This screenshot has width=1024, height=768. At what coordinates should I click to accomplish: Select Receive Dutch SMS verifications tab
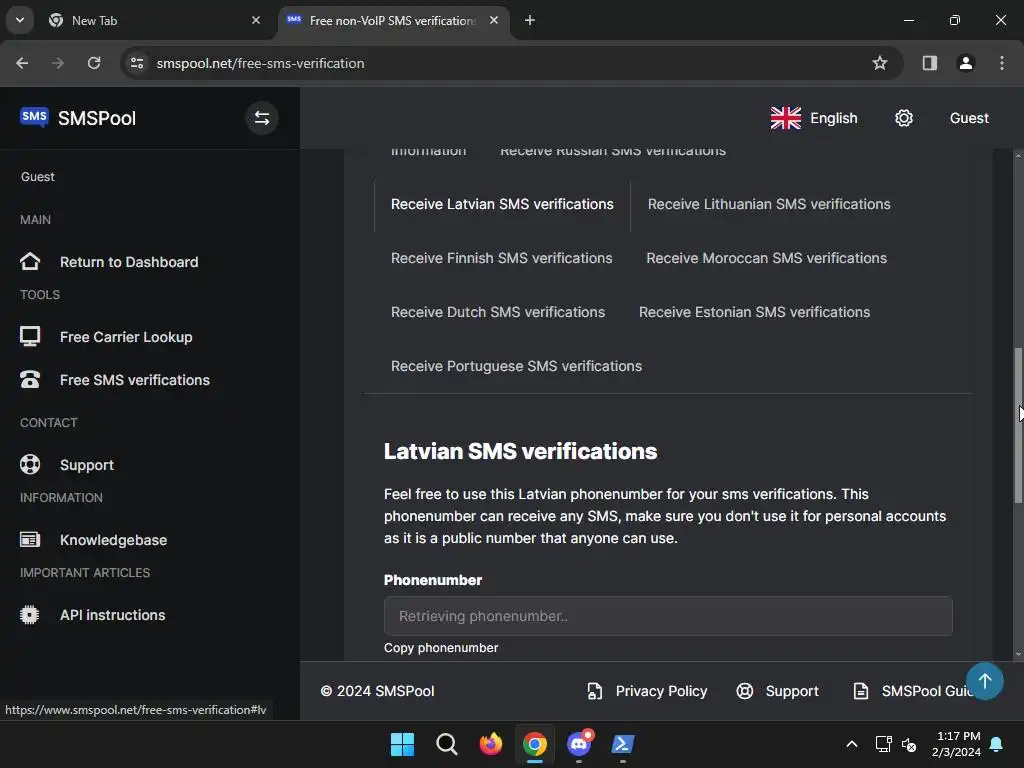498,312
